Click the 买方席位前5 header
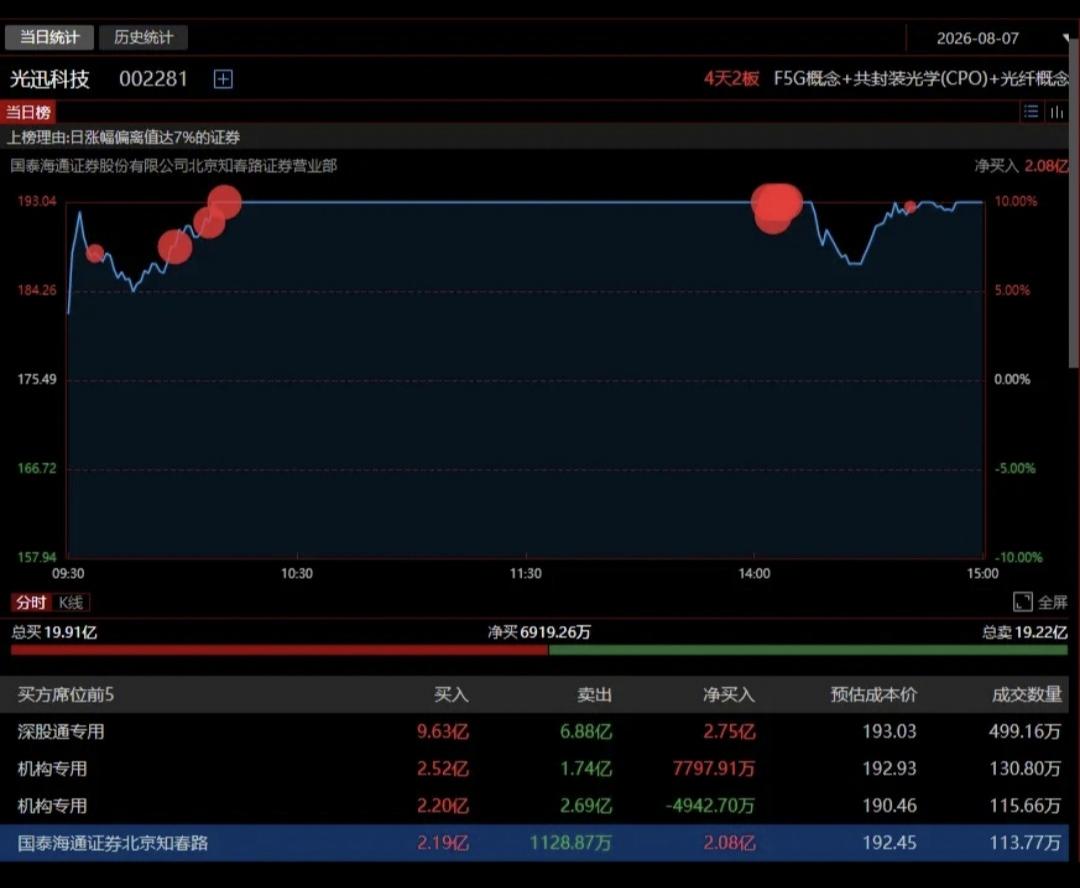Viewport: 1080px width, 888px height. [66, 694]
